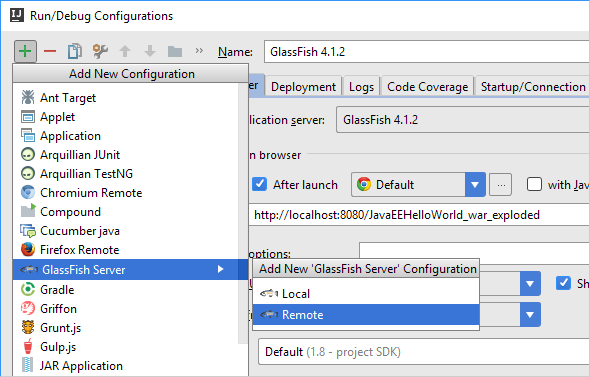
Task: Choose JAR Application configuration type
Action: 126,365
